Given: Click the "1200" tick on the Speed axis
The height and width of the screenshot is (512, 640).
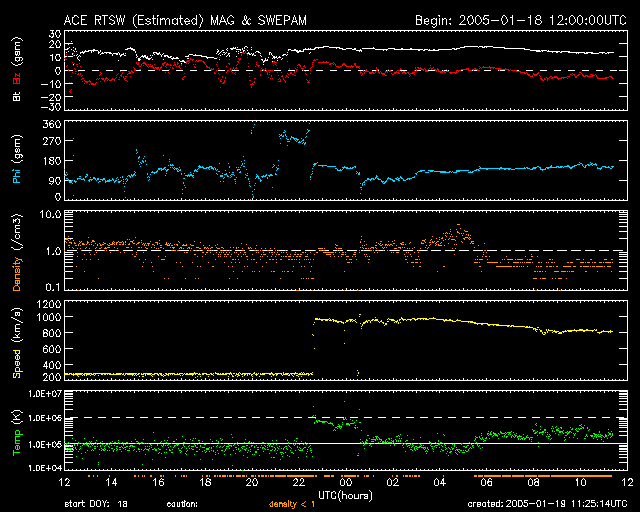Looking at the screenshot, I should point(49,304).
